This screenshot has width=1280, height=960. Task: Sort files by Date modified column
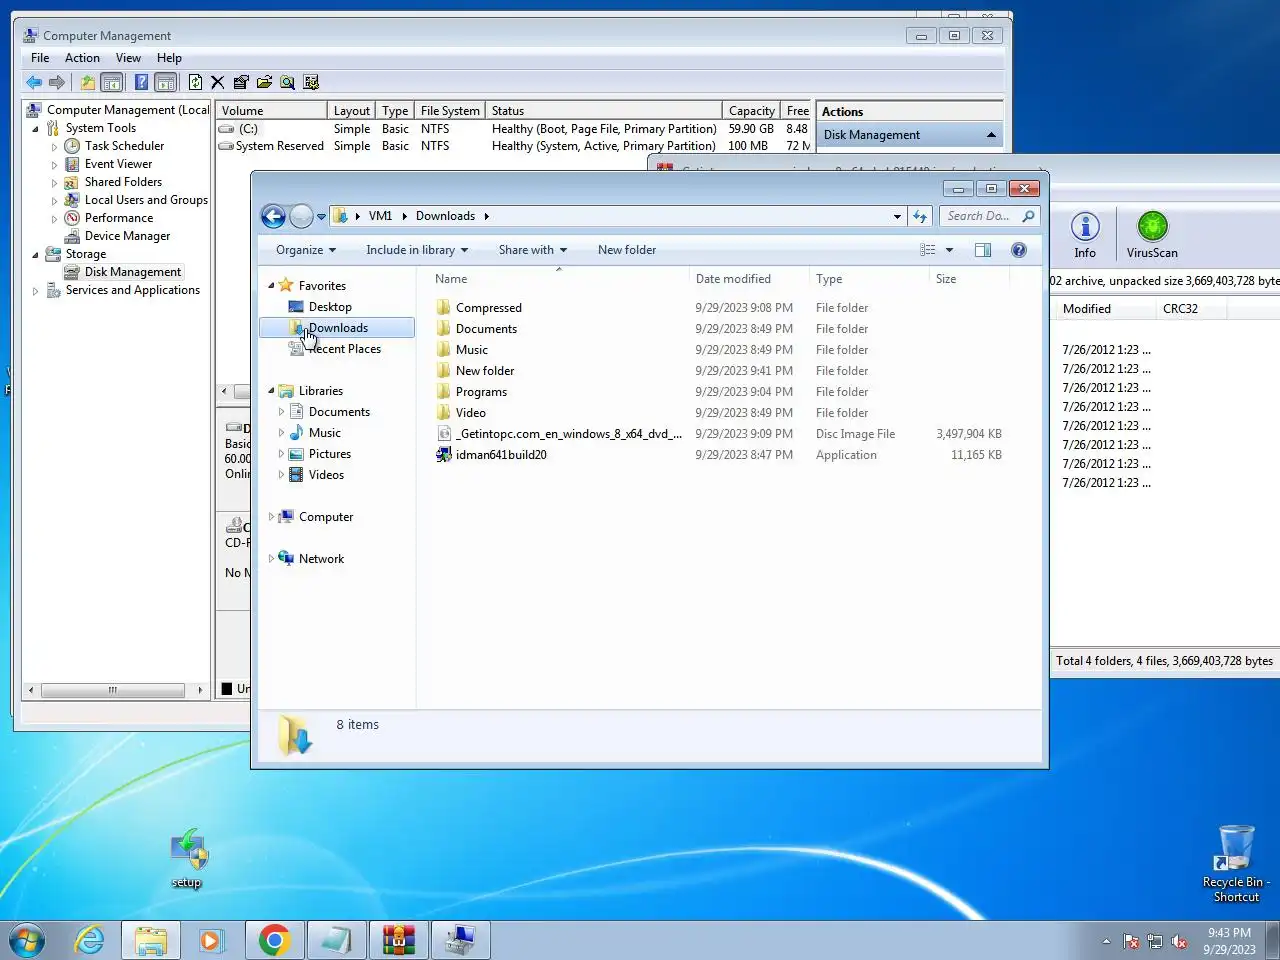pyautogui.click(x=748, y=279)
